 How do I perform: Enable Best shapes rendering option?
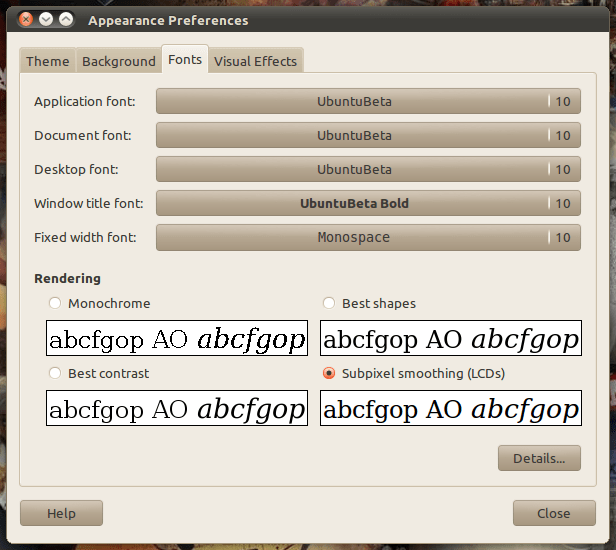pos(329,303)
